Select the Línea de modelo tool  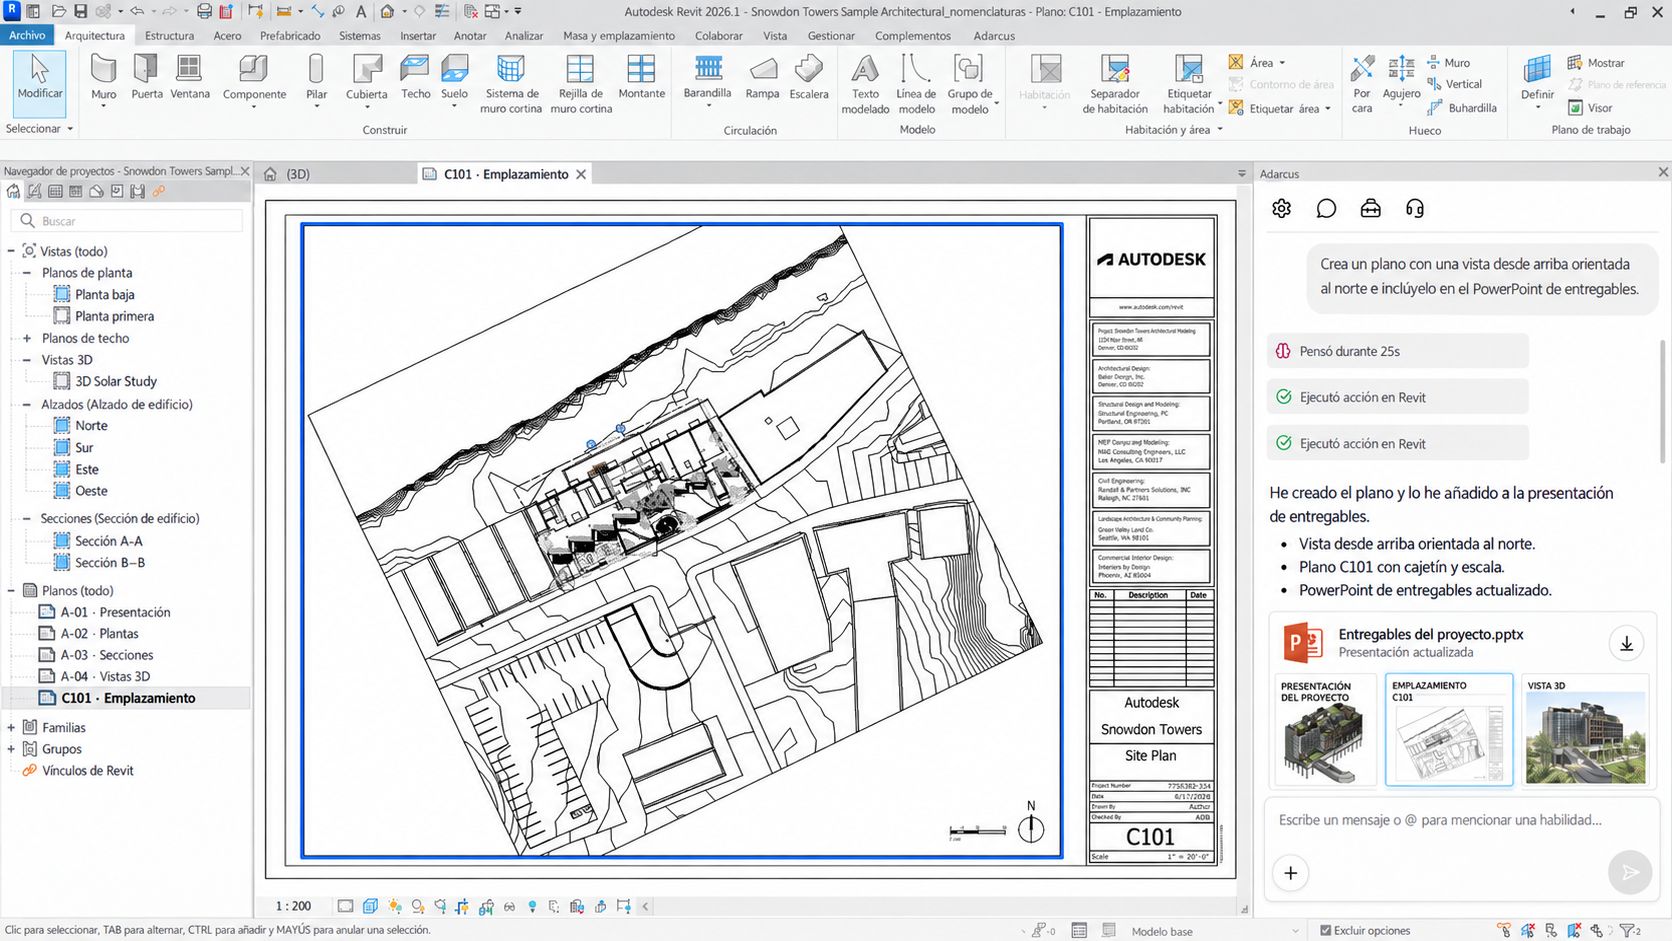click(916, 84)
